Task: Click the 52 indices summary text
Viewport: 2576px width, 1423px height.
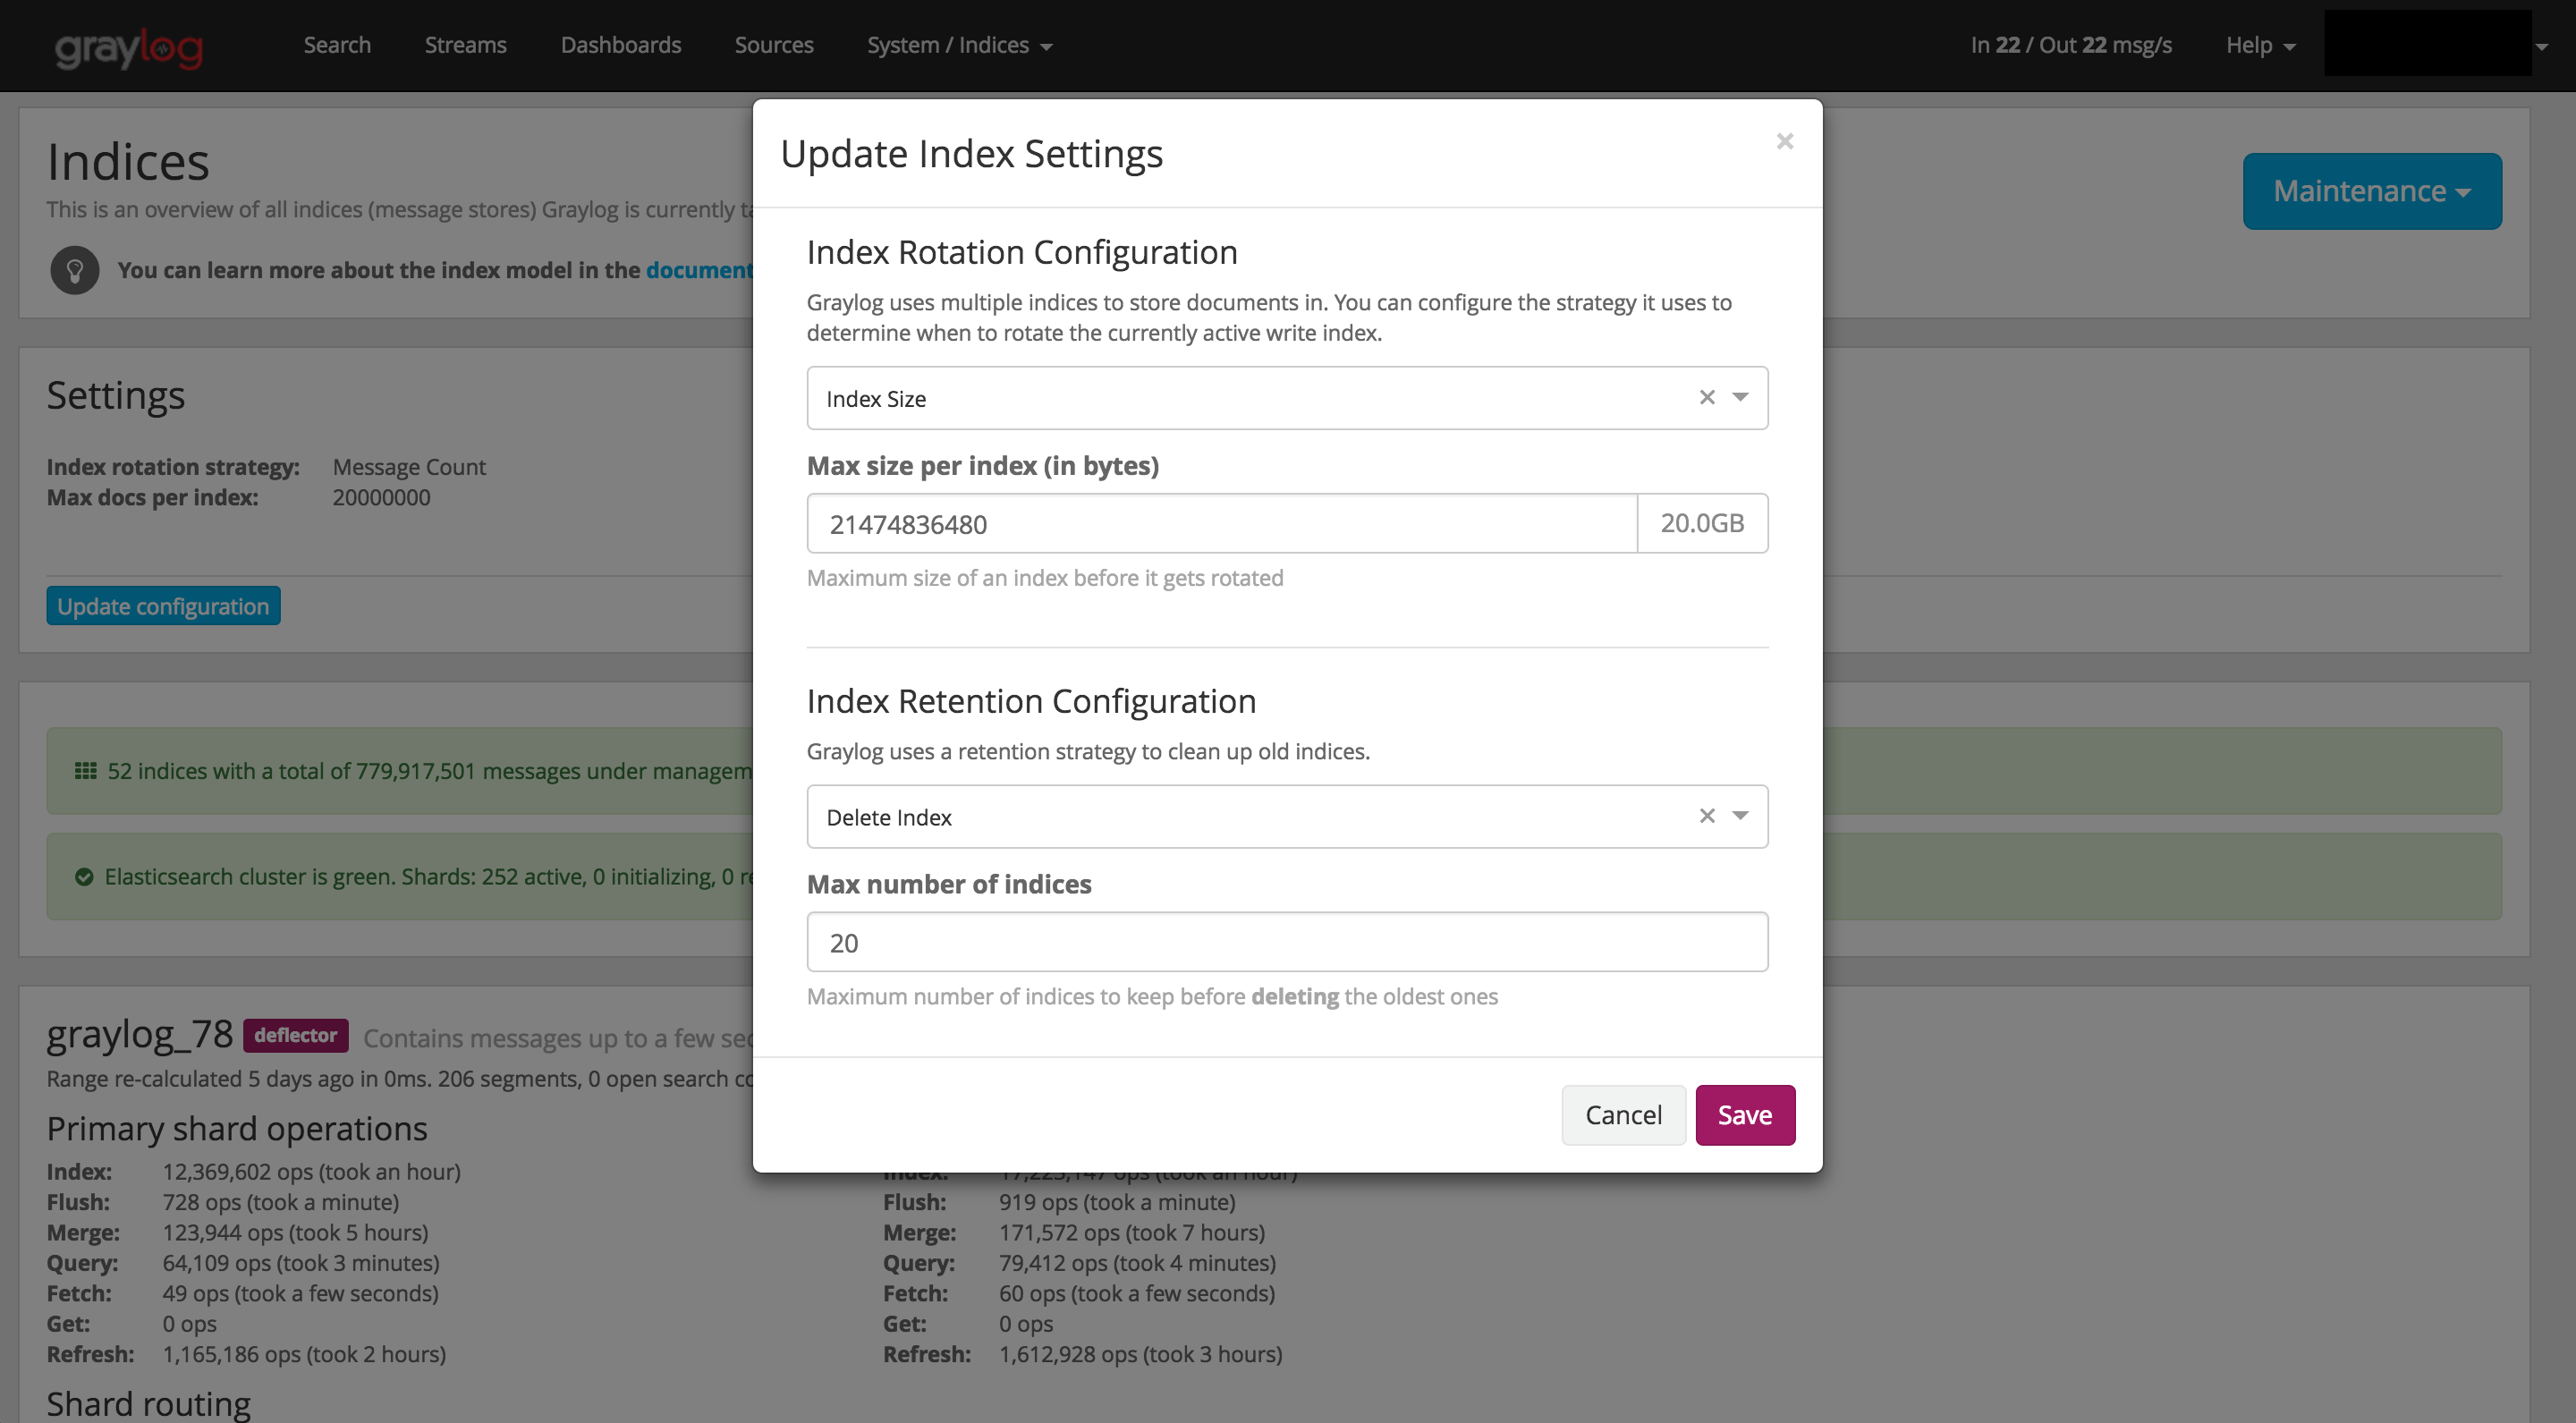Action: pos(429,770)
